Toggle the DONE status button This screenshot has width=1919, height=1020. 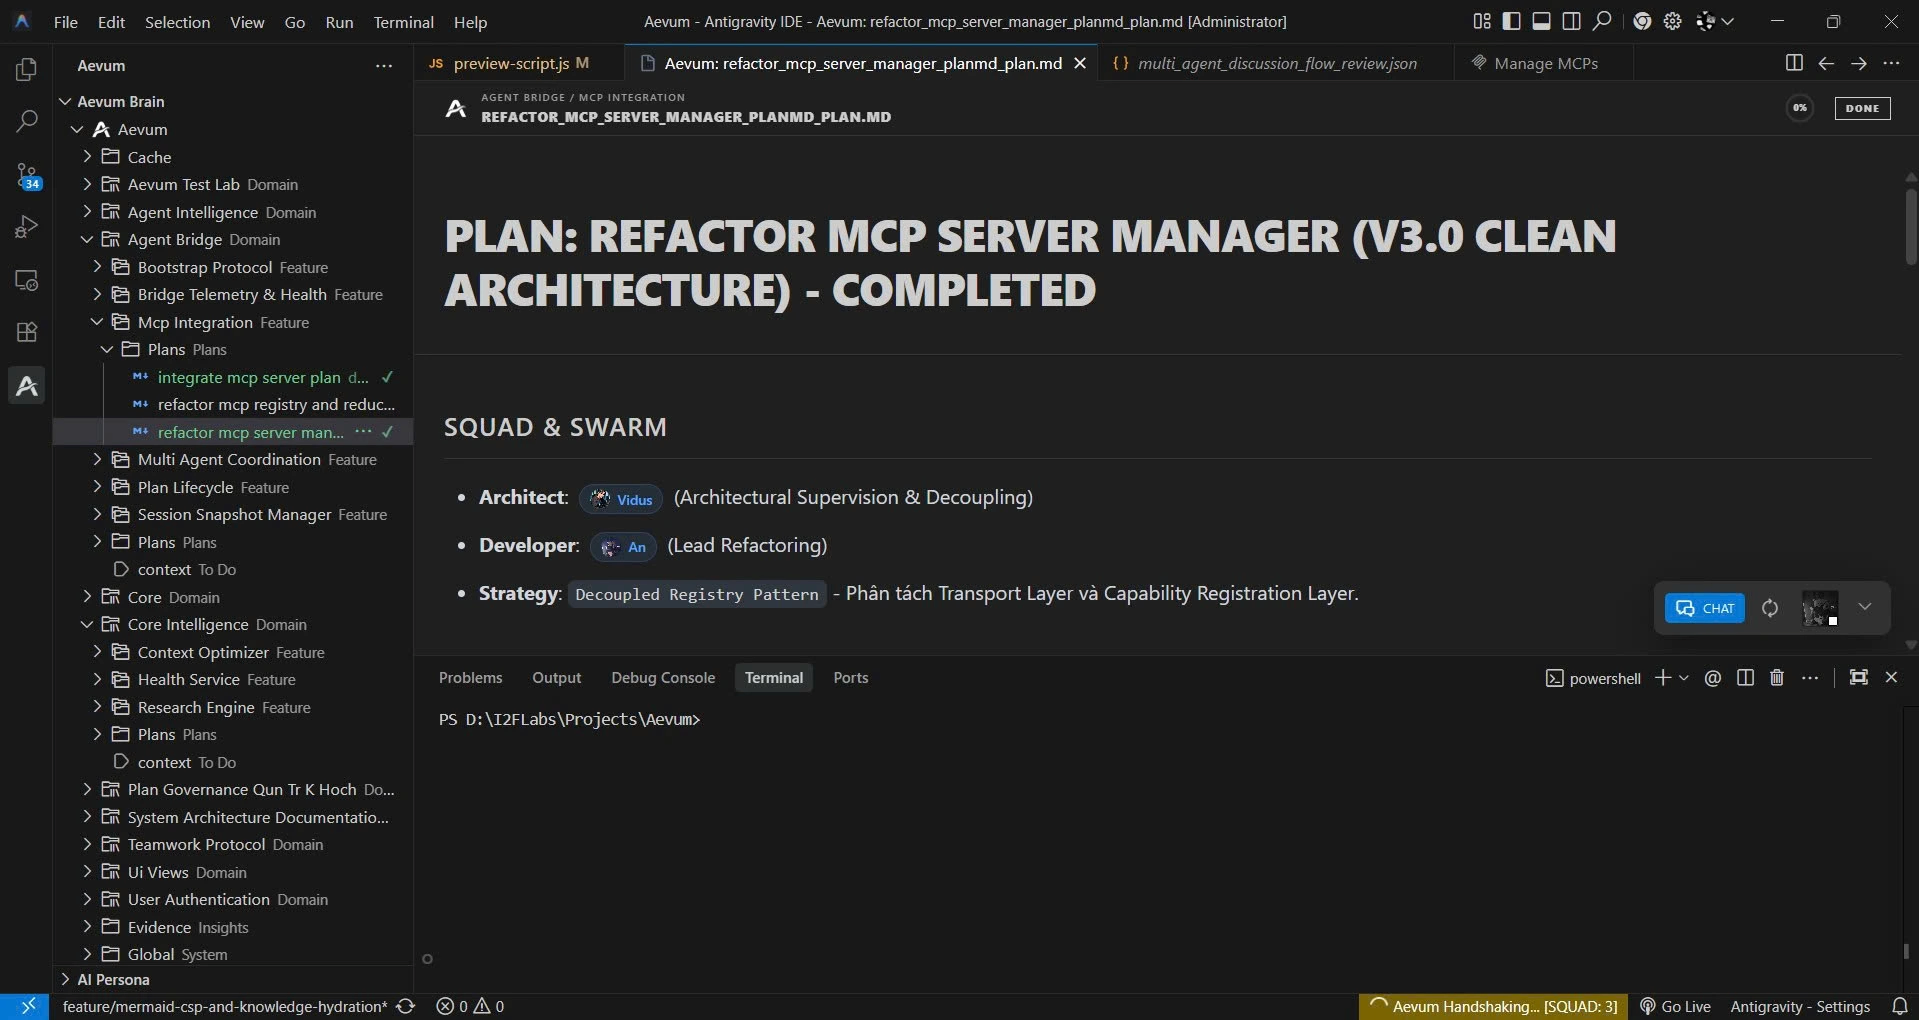coord(1862,108)
